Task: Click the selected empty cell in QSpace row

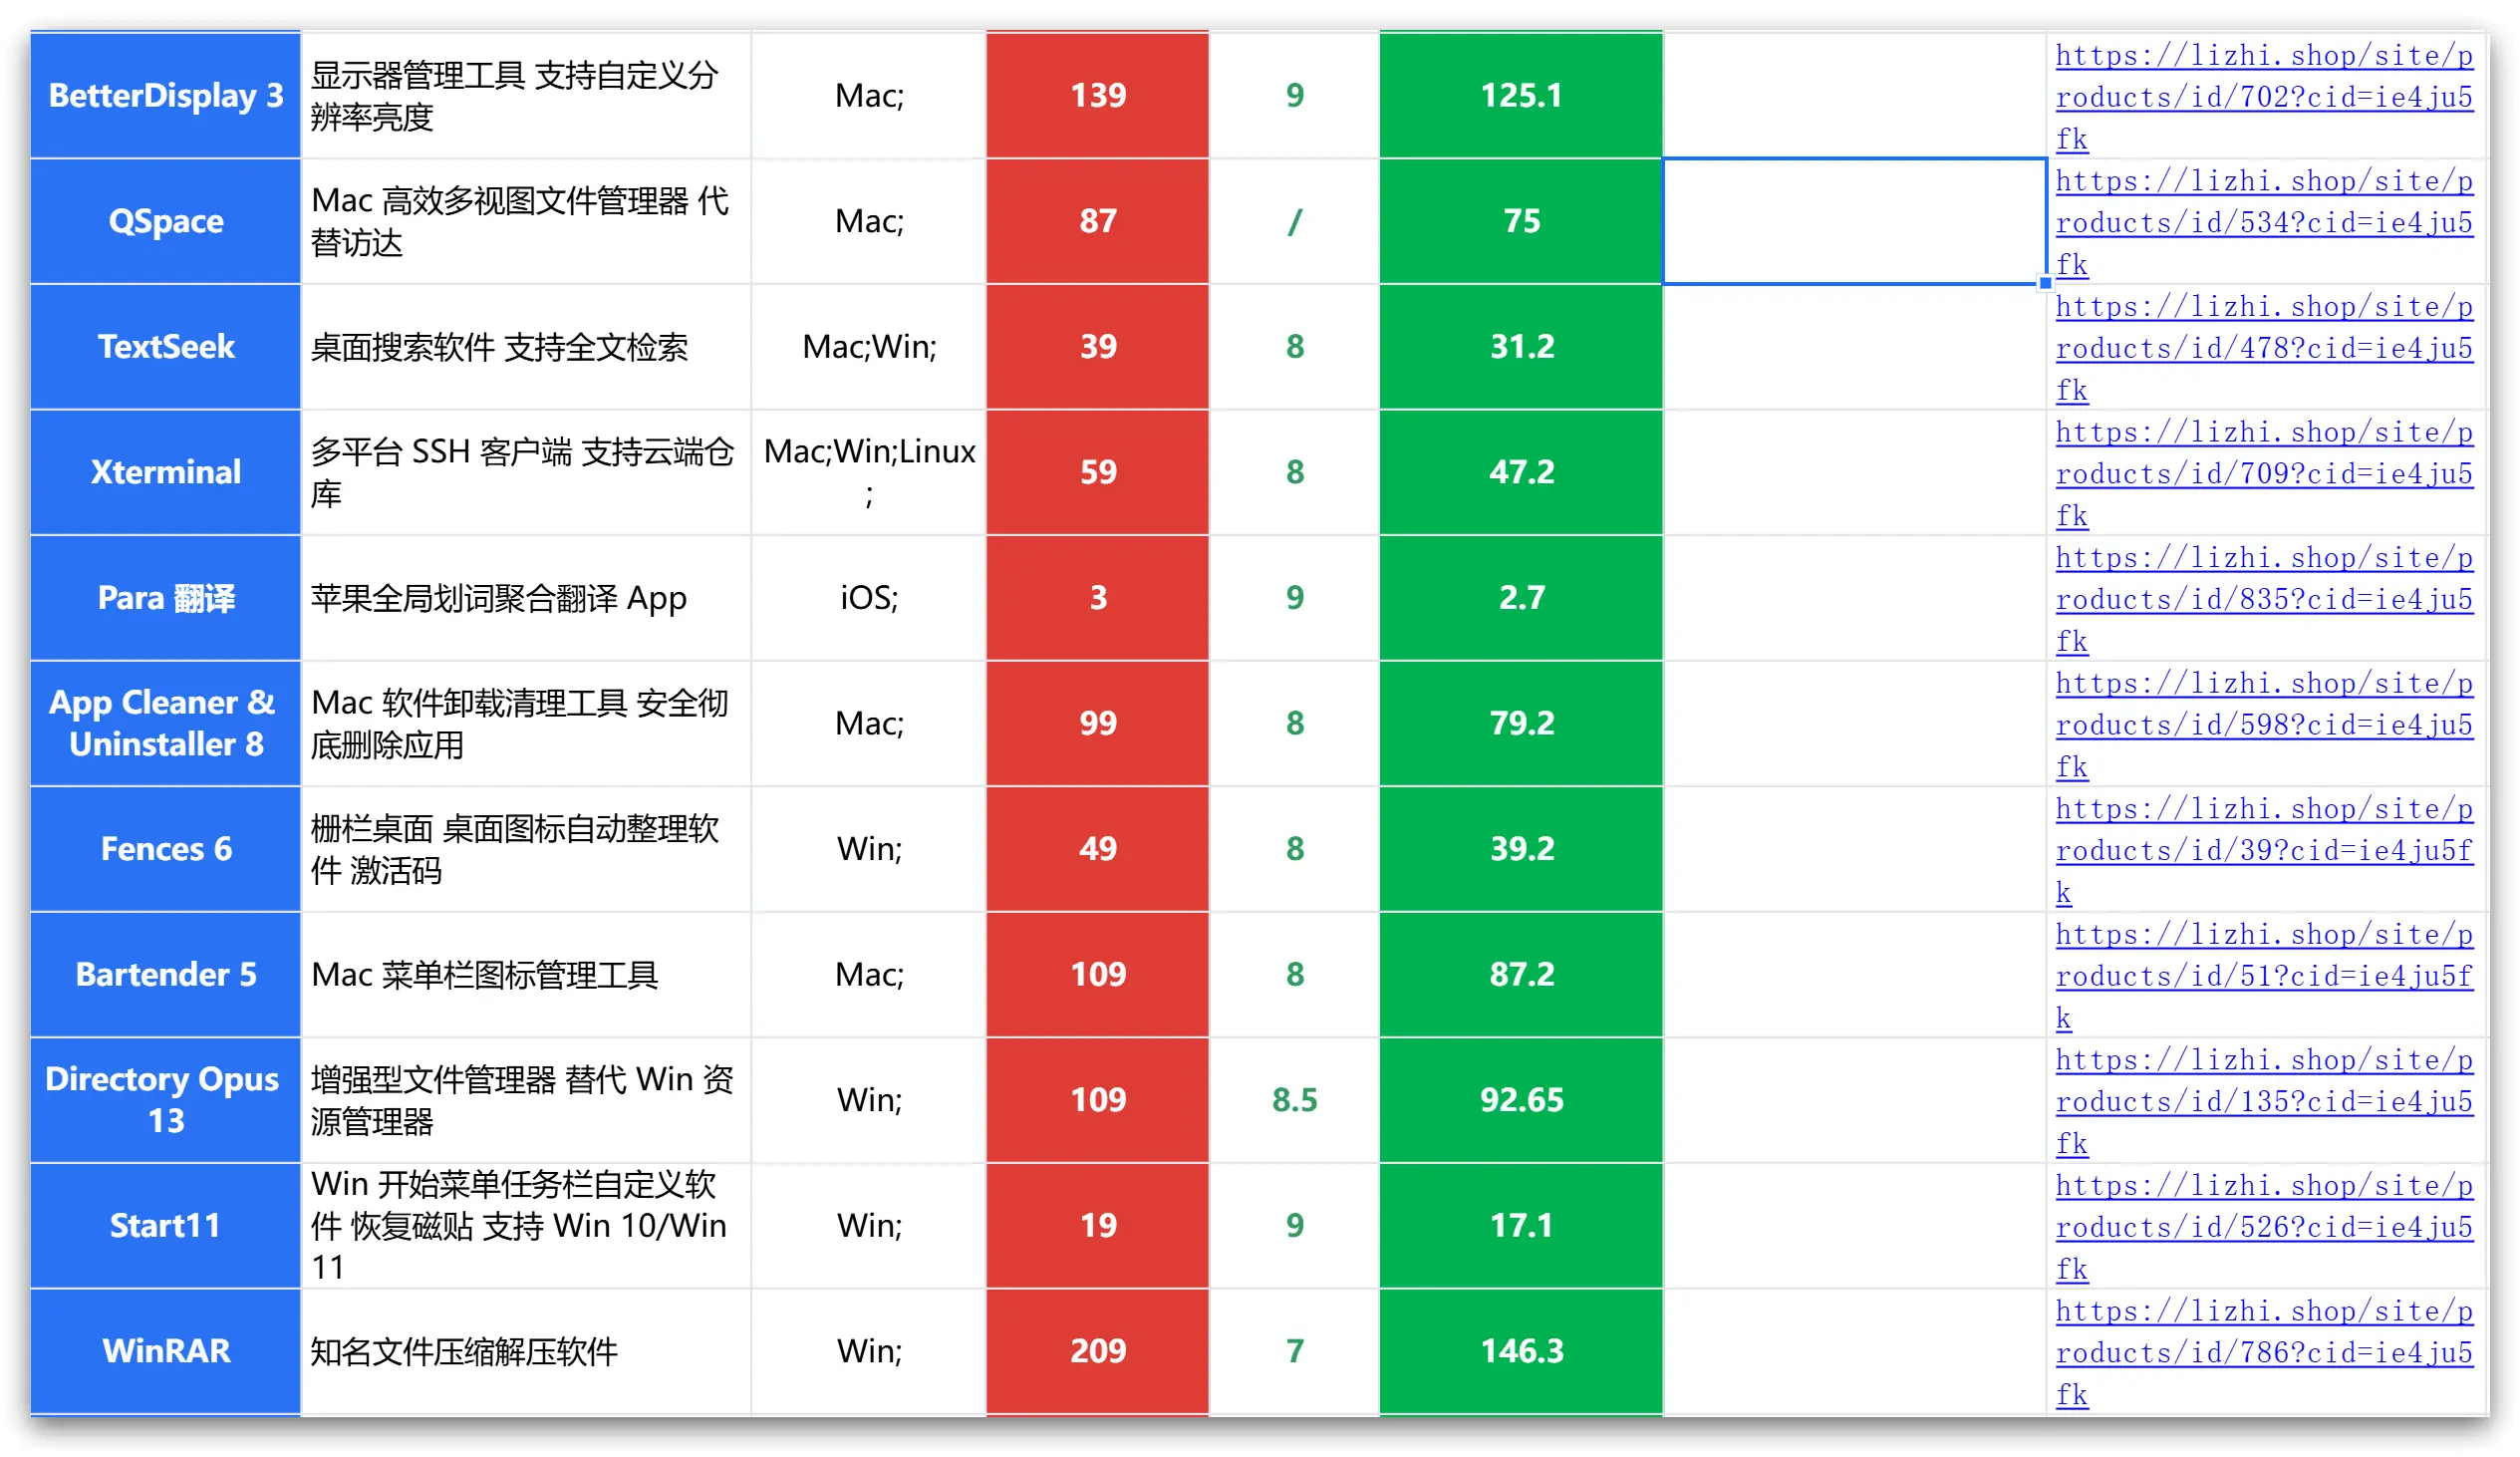Action: (x=1854, y=221)
